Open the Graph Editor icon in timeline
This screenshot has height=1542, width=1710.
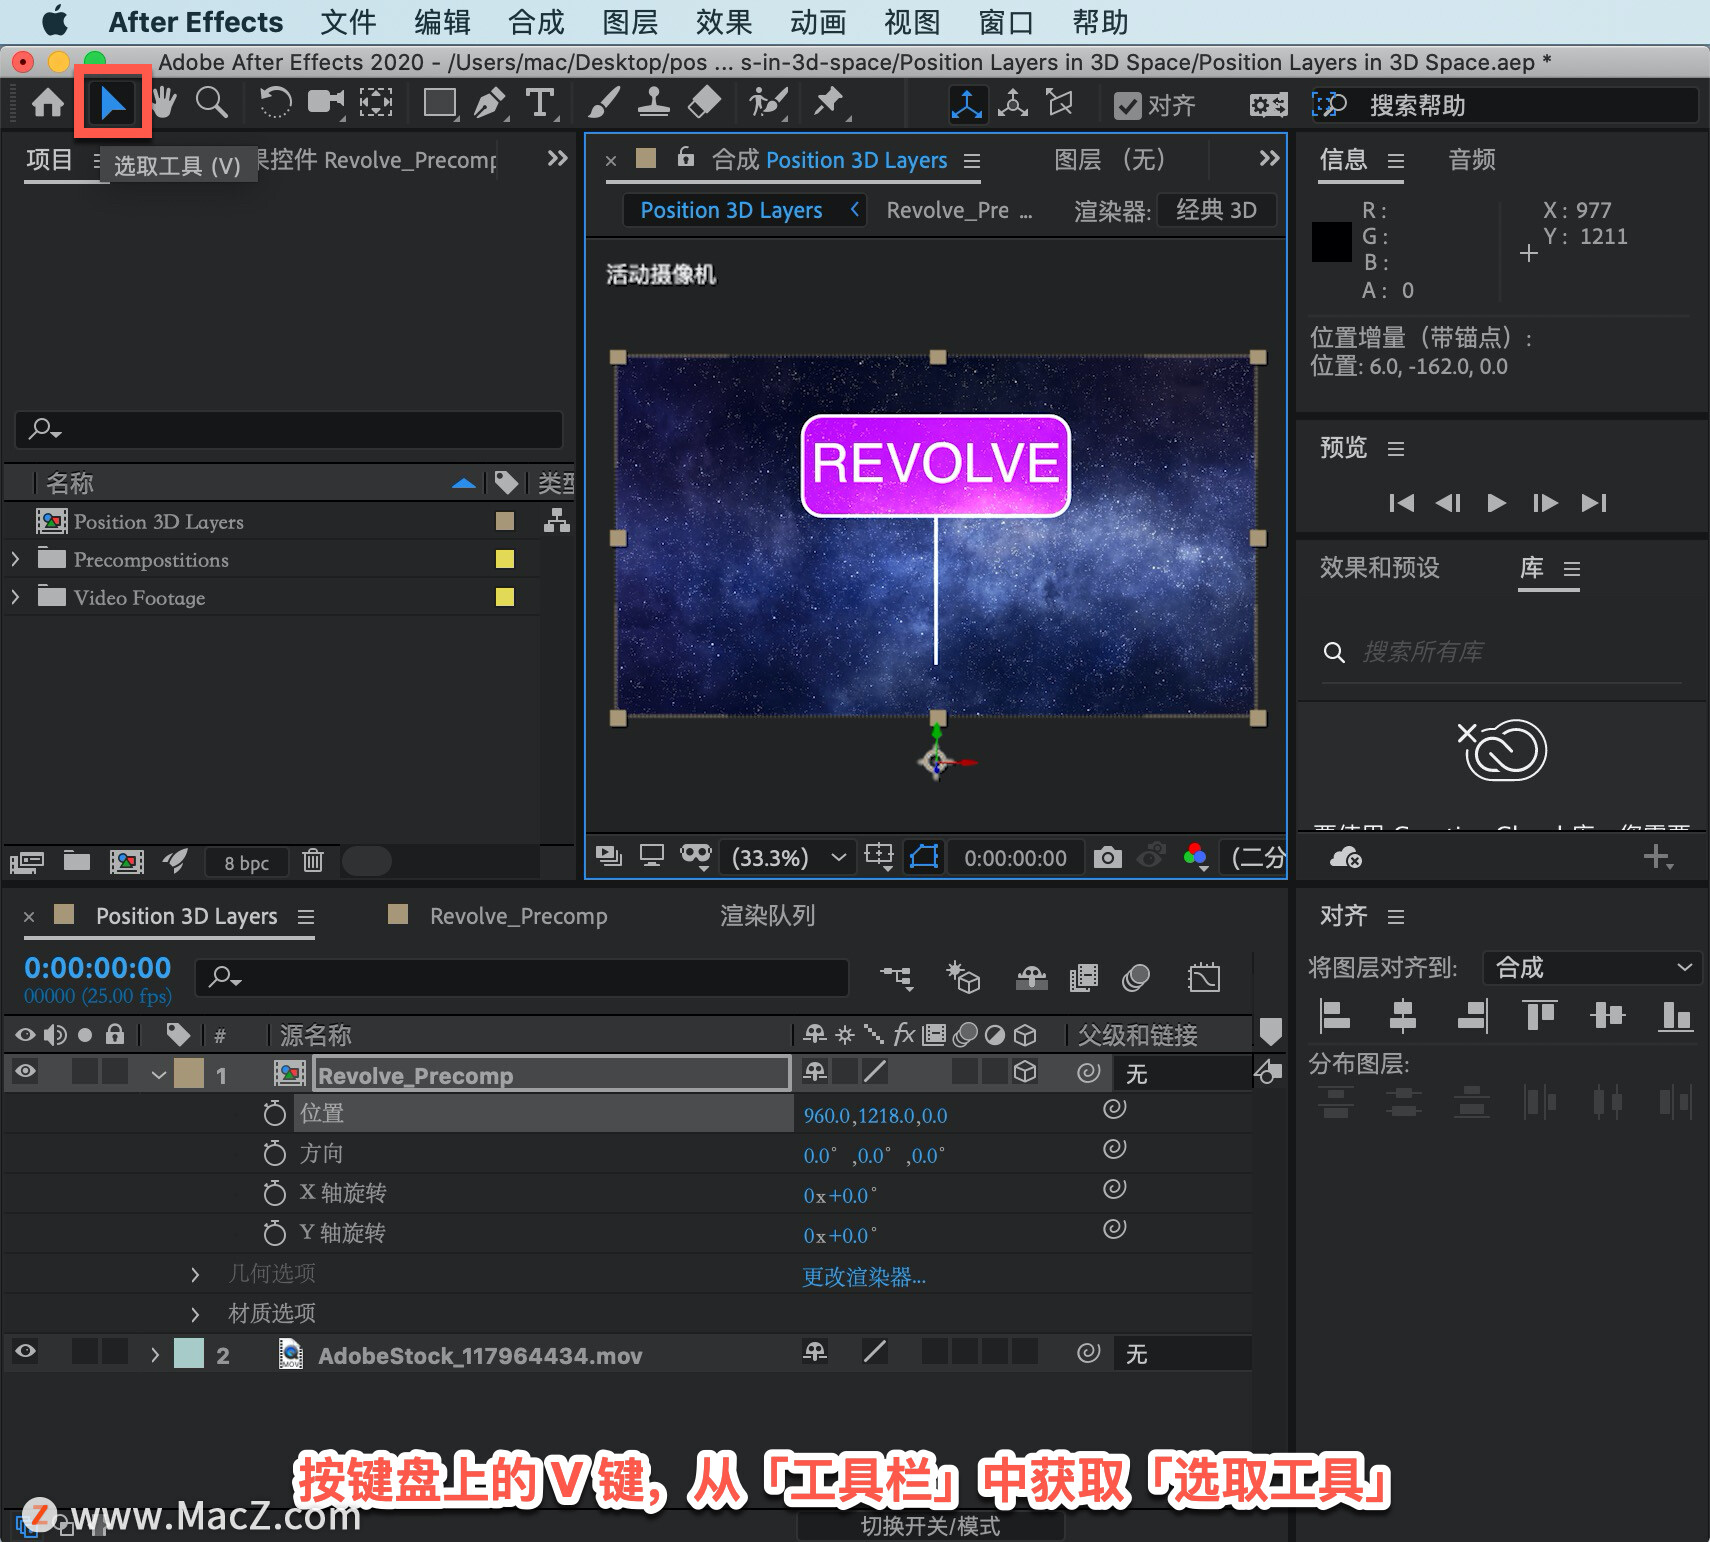(1204, 977)
